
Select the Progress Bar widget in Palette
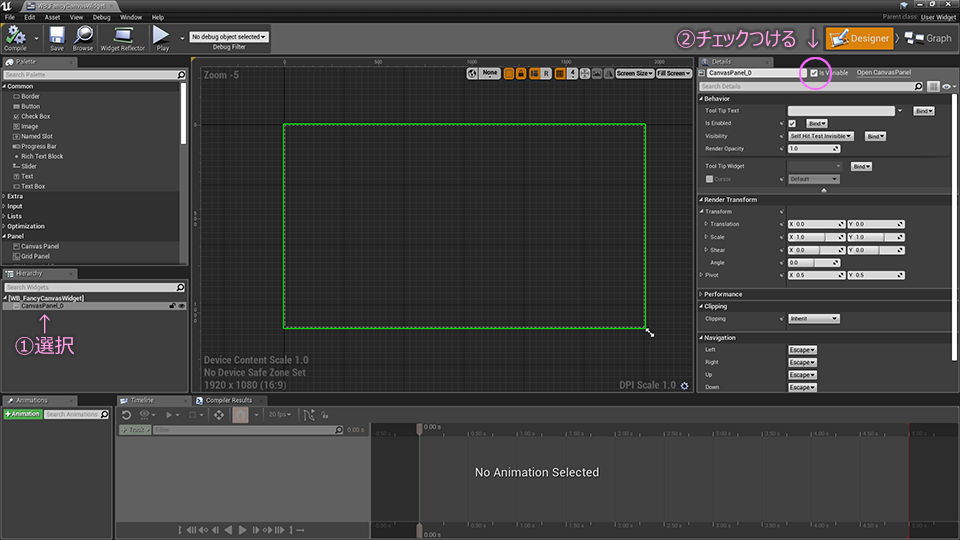[39, 146]
